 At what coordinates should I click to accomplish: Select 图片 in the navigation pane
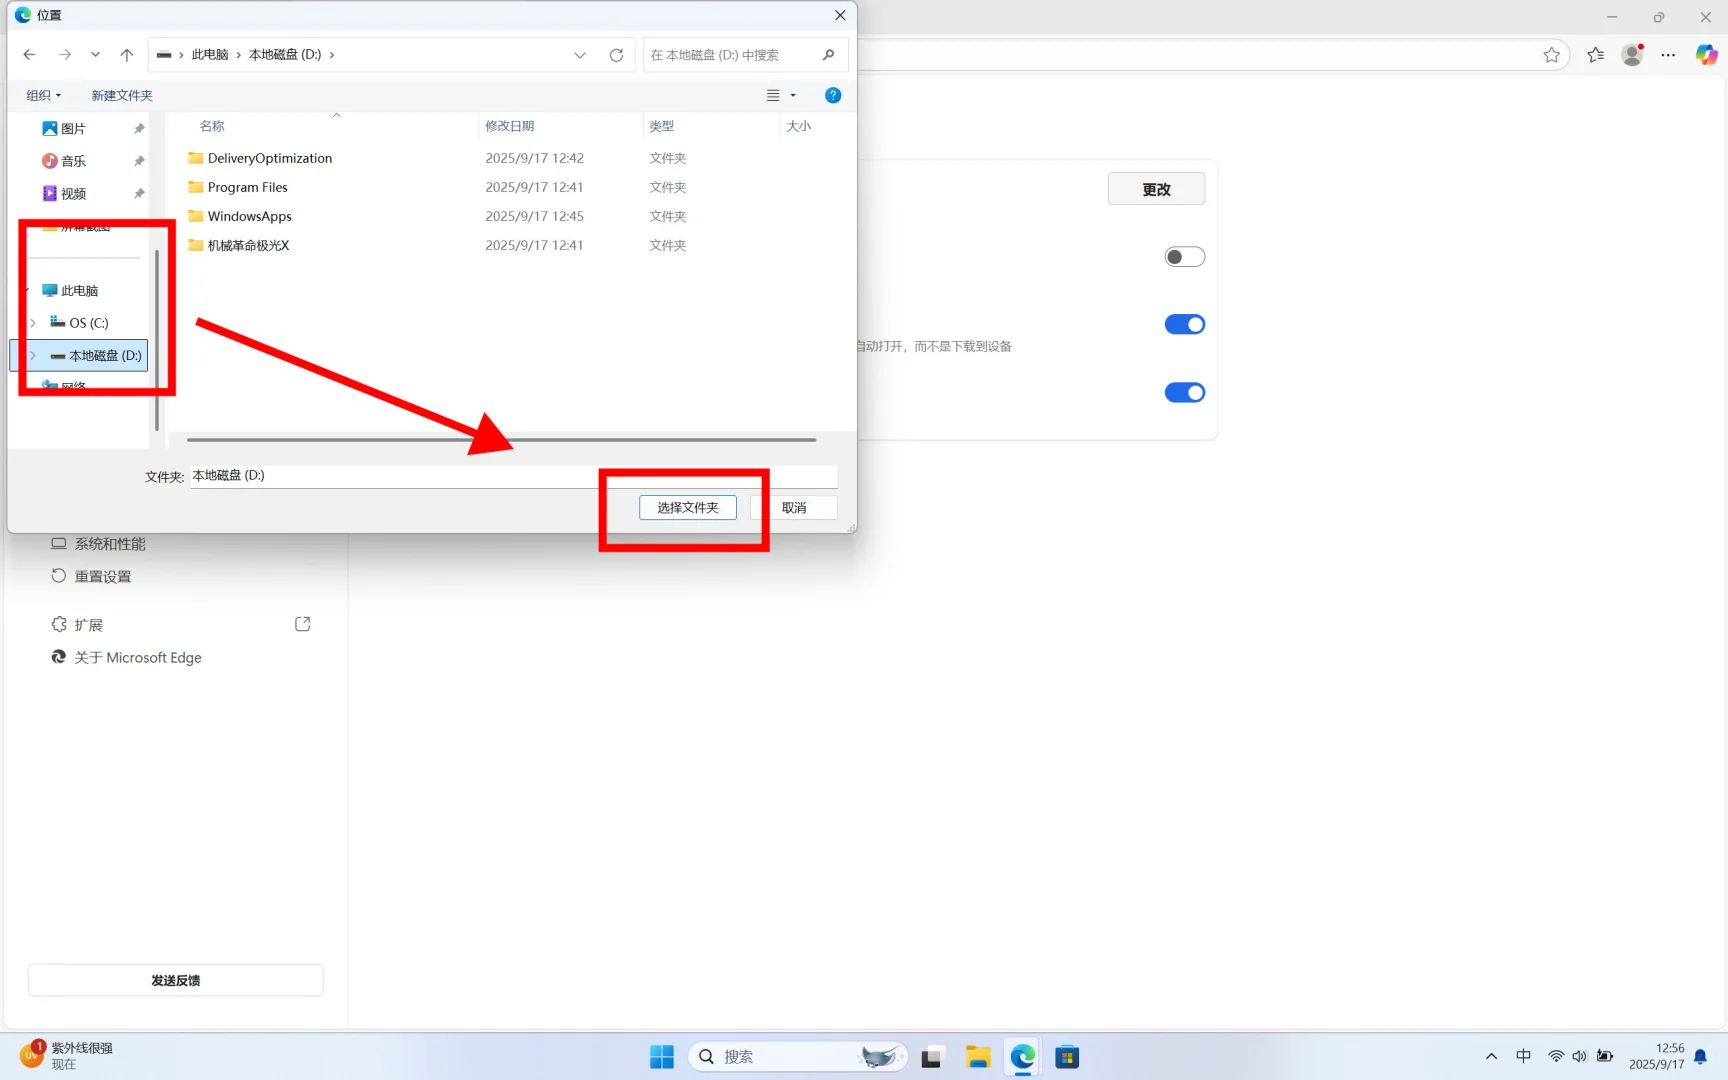73,129
